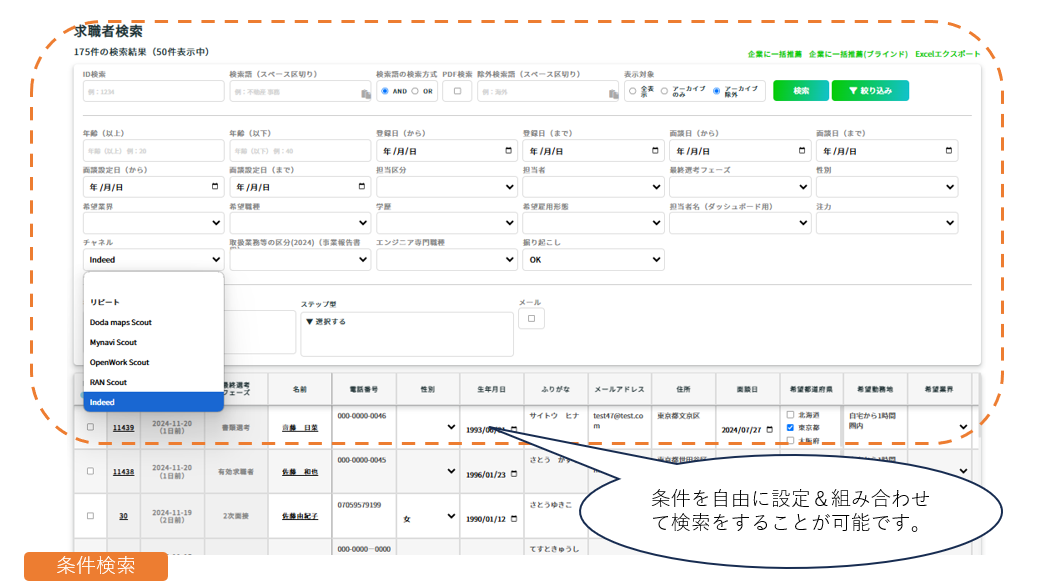The image size is (1051, 582).
Task: Select the OR search method radio button
Action: [415, 91]
